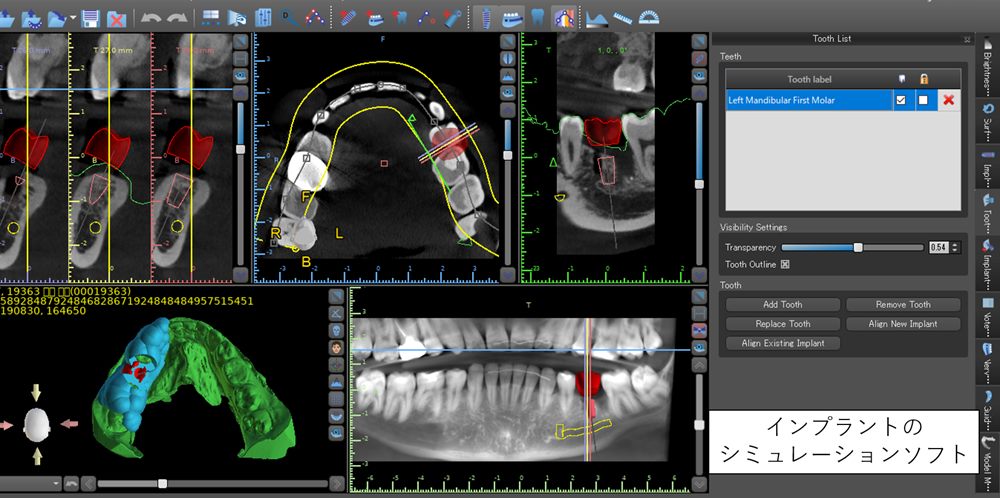This screenshot has height=498, width=1000.
Task: Click the add sleeve cylinder icon with red dot
Action: 453,18
